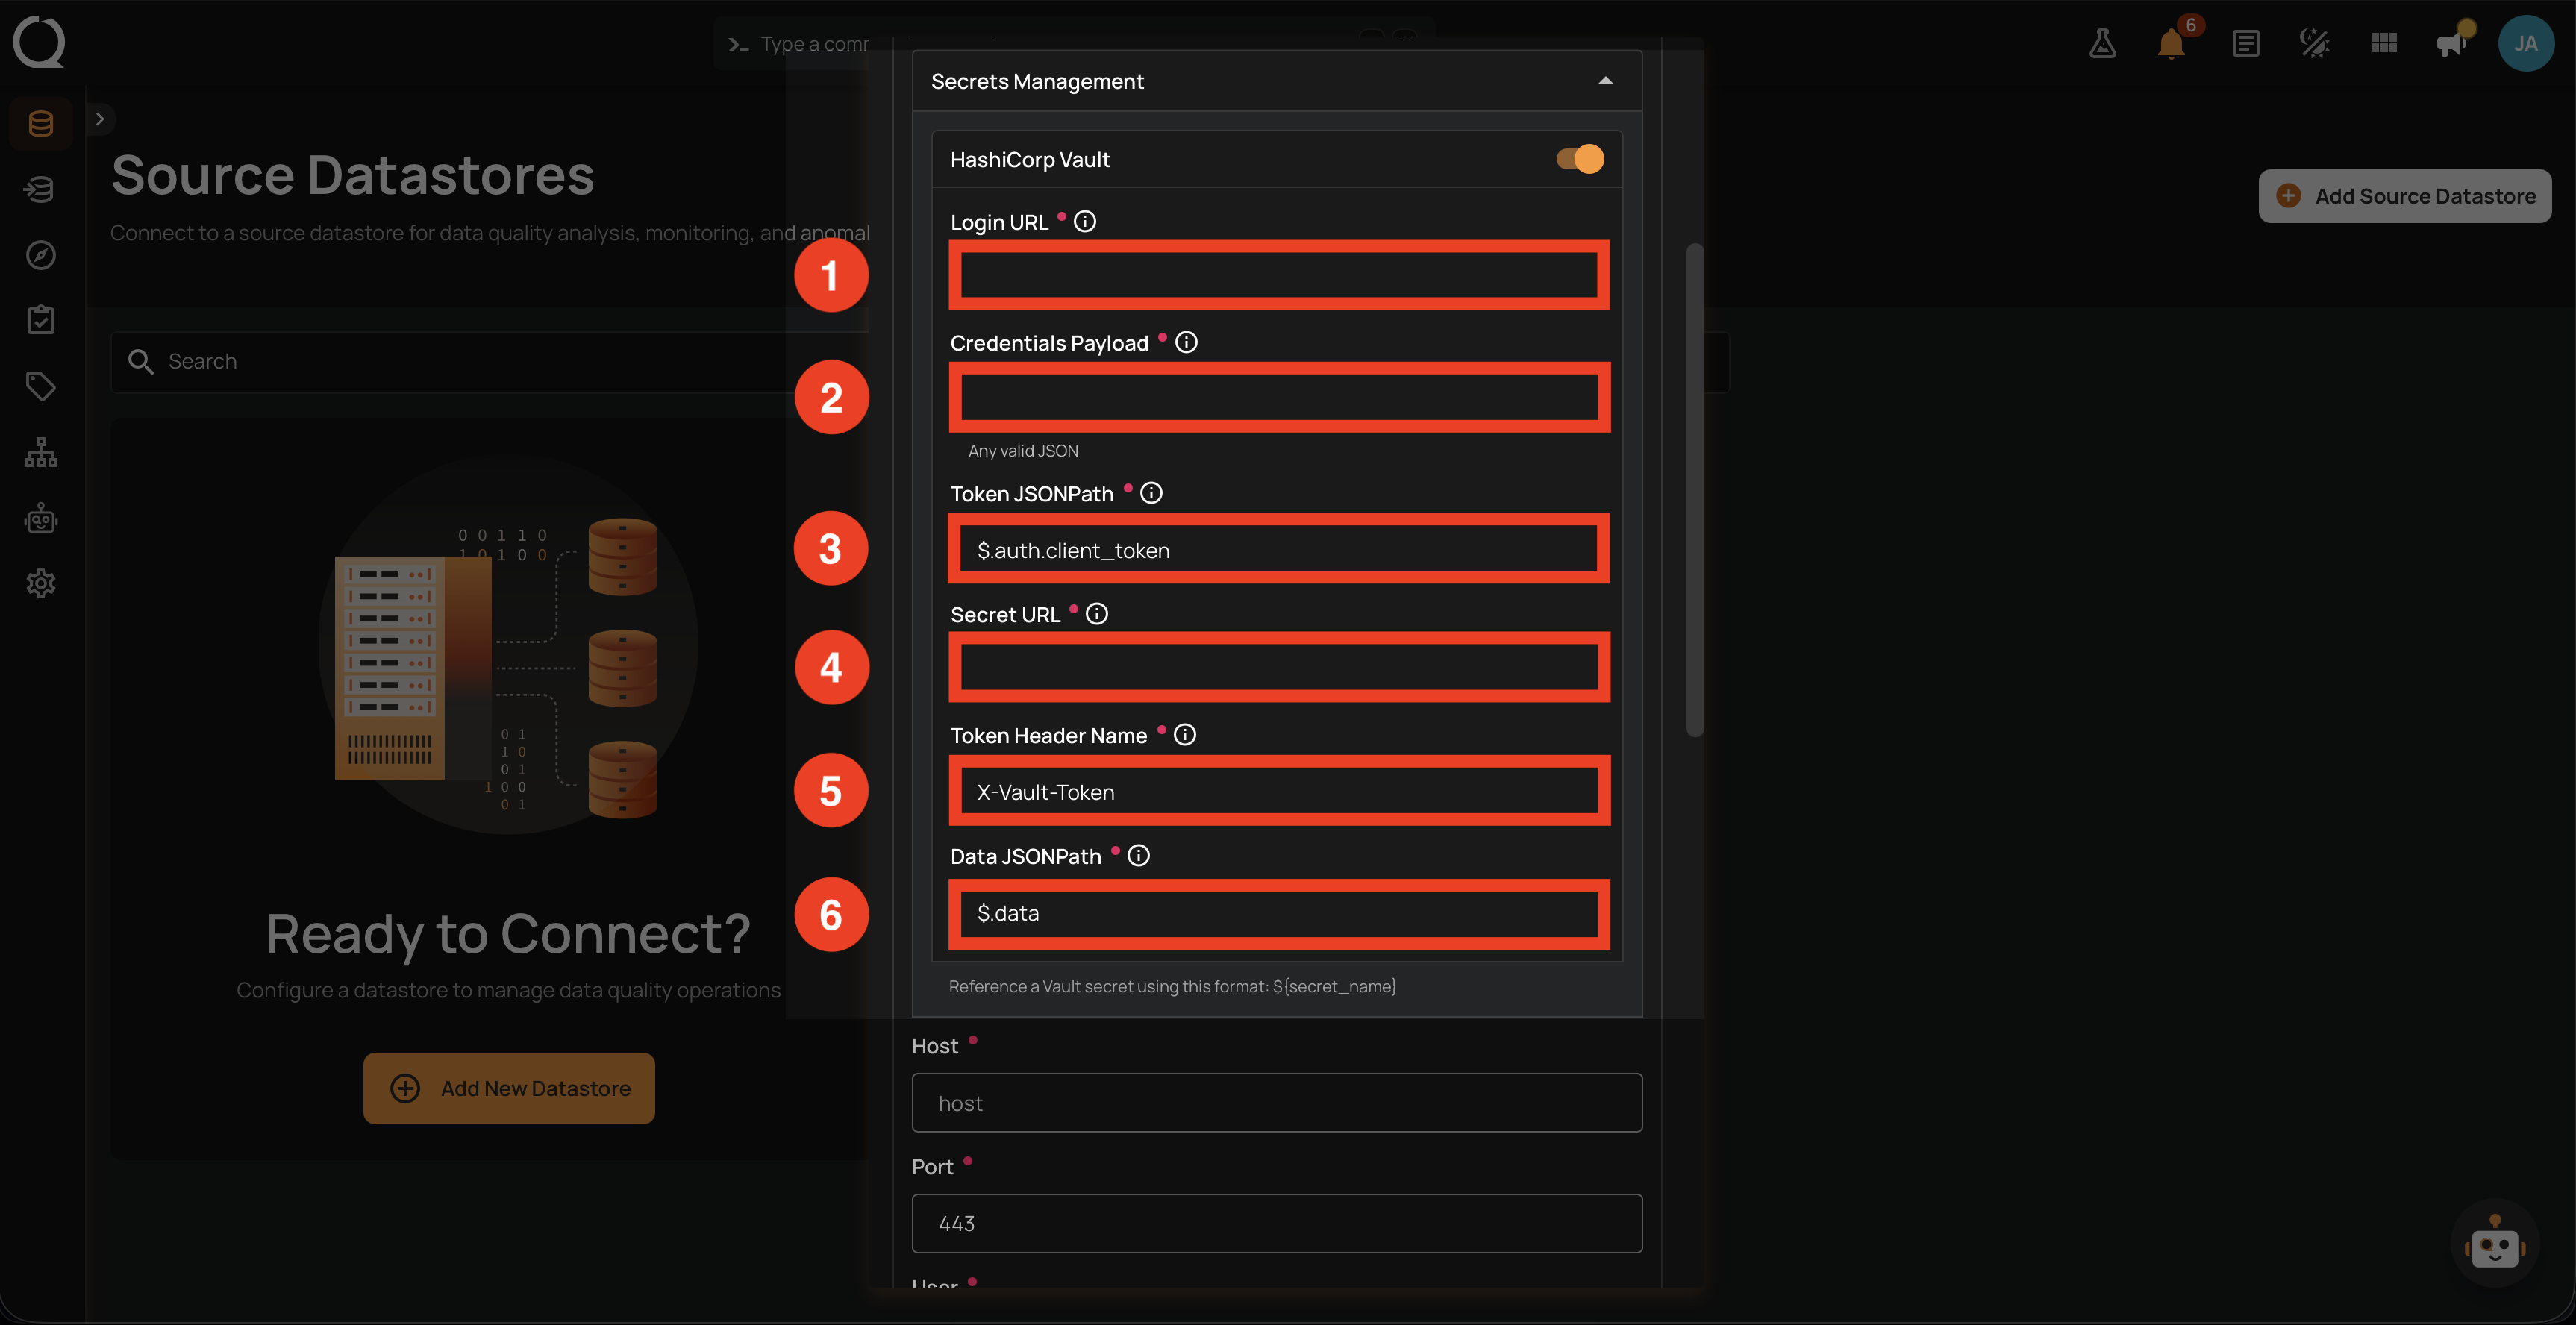Image resolution: width=2576 pixels, height=1325 pixels.
Task: Click Add New Datastore button
Action: point(509,1088)
